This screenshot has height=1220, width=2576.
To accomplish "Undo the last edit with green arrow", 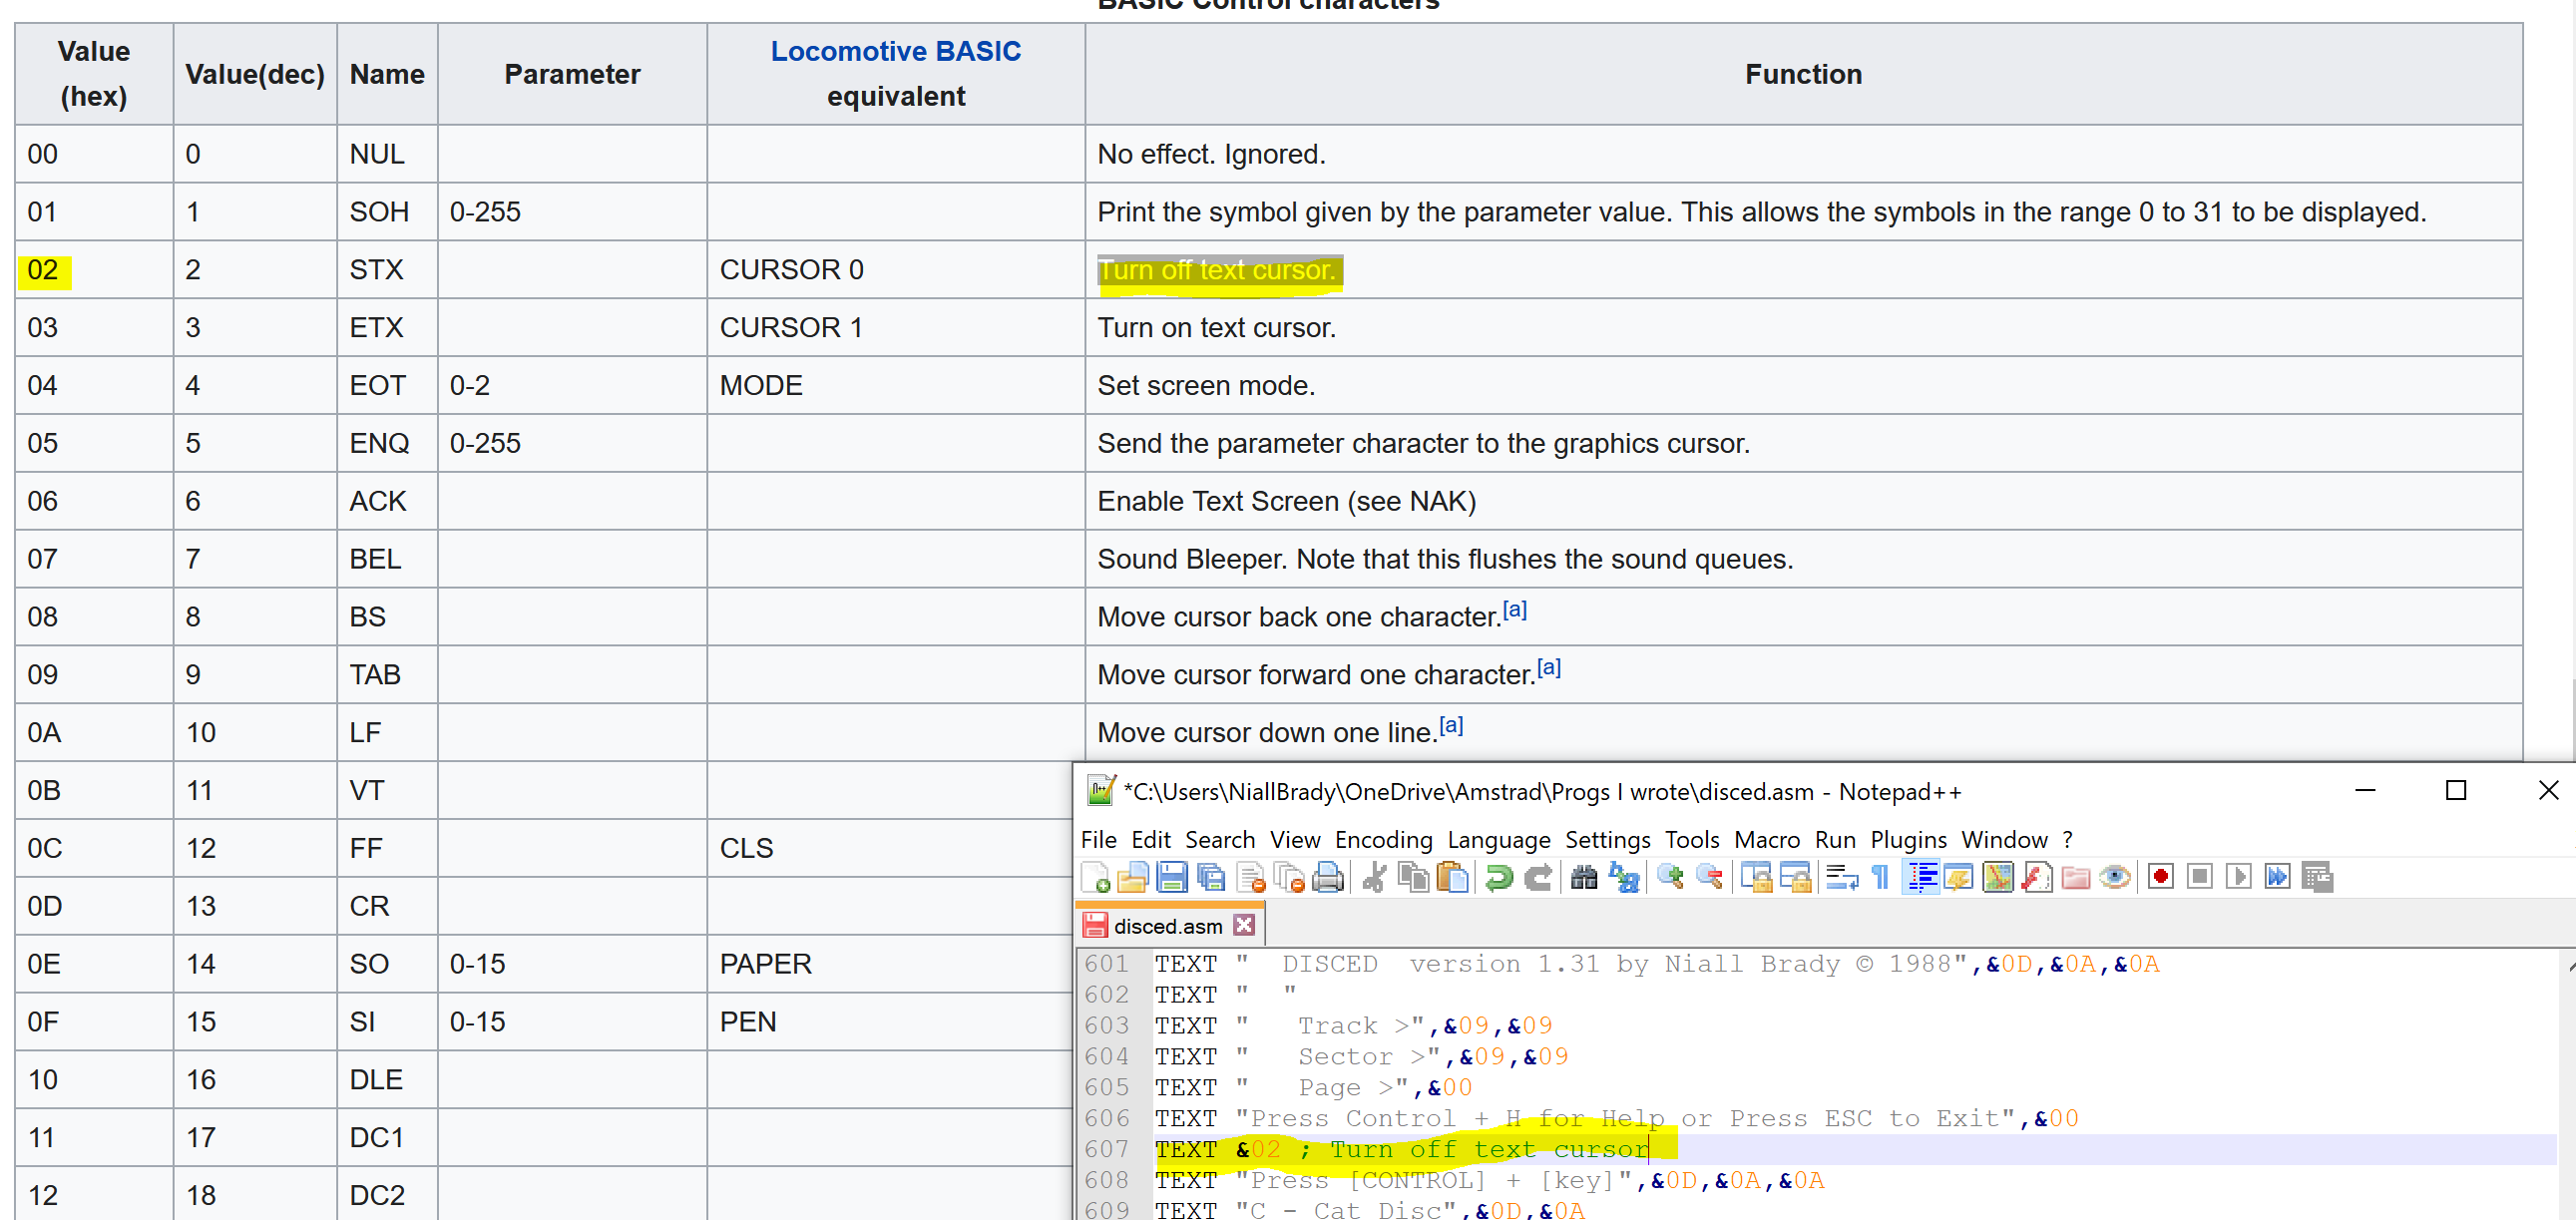I will coord(1498,878).
